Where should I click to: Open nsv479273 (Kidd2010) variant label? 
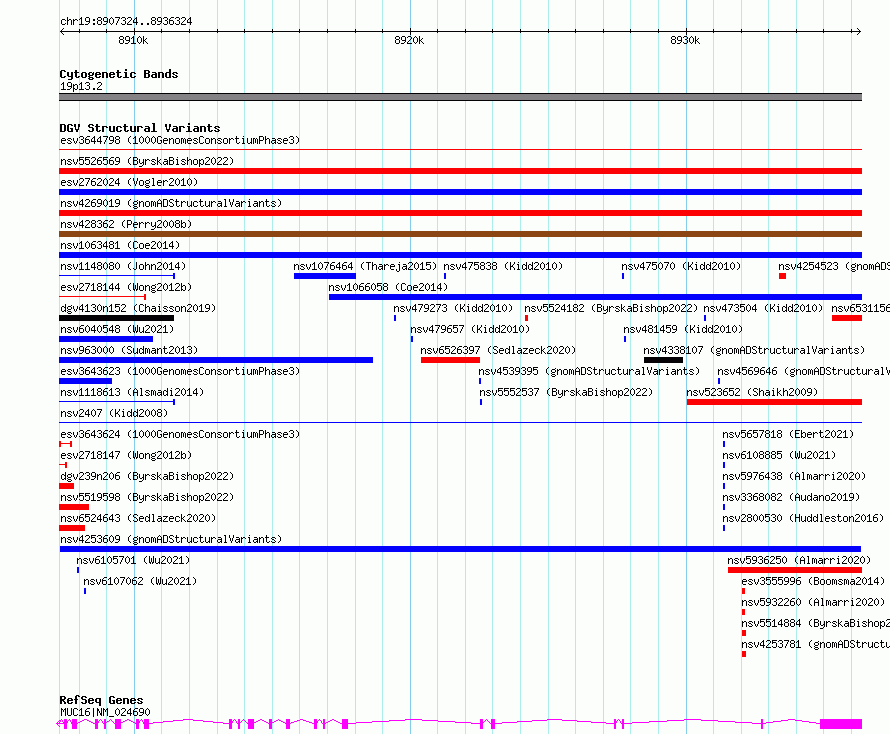click(x=453, y=308)
